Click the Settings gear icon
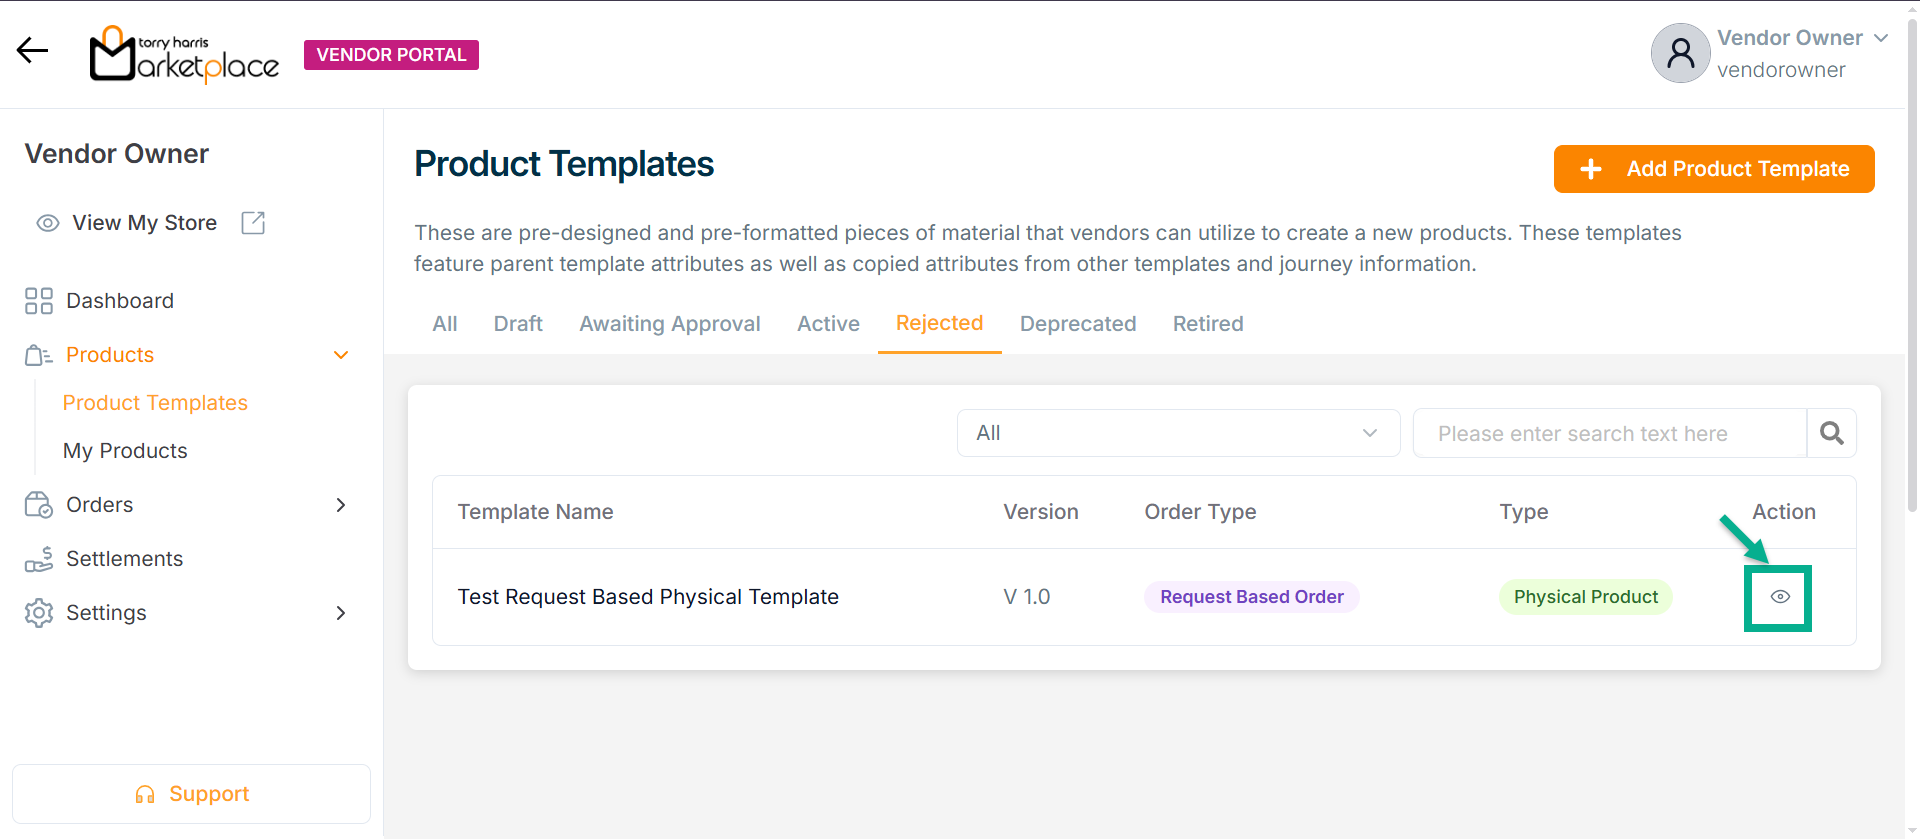 (x=39, y=613)
